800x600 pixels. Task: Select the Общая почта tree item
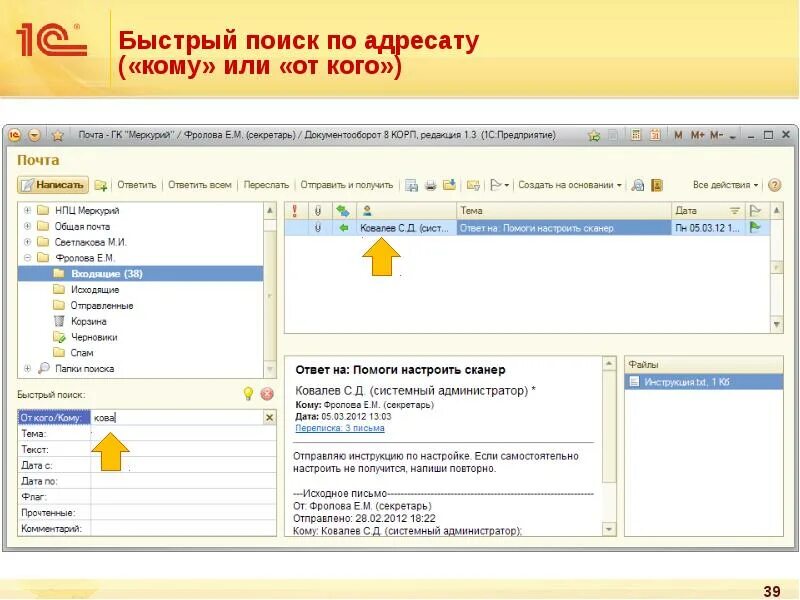82,226
